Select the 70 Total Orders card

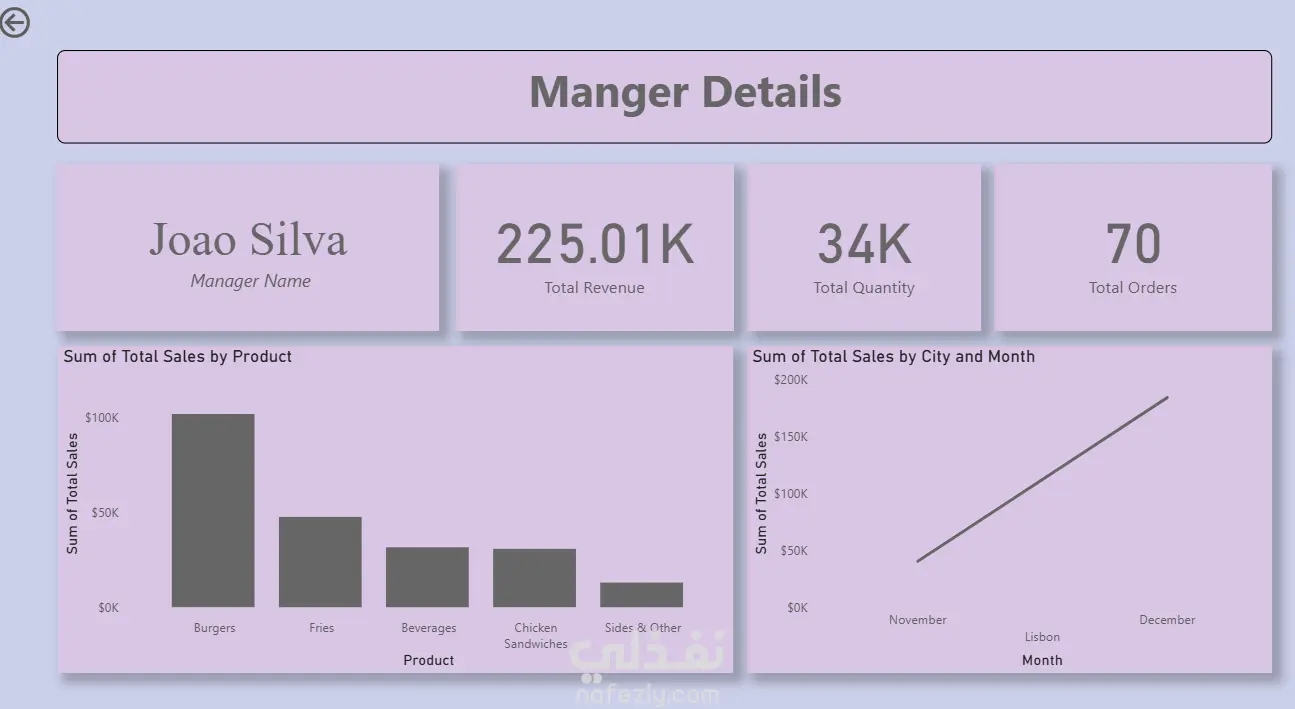click(1133, 247)
